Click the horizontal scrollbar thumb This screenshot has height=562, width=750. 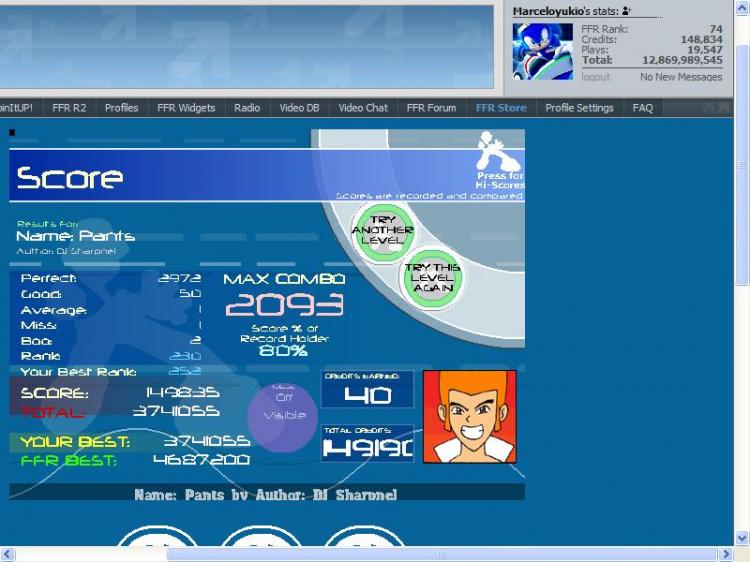(442, 554)
